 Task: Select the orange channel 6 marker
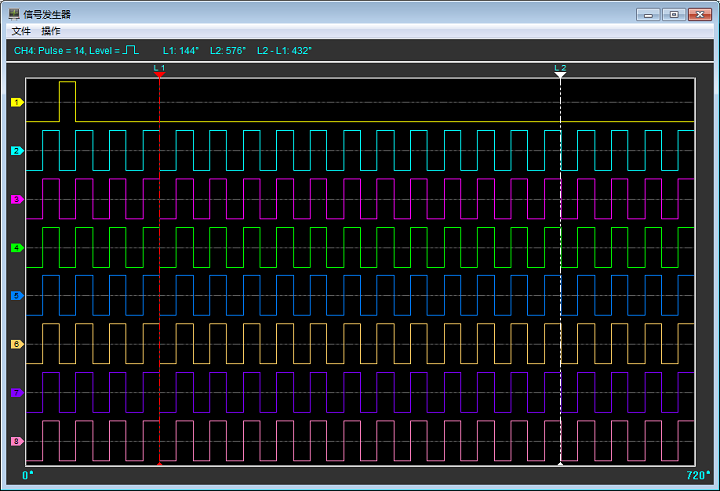pyautogui.click(x=17, y=345)
